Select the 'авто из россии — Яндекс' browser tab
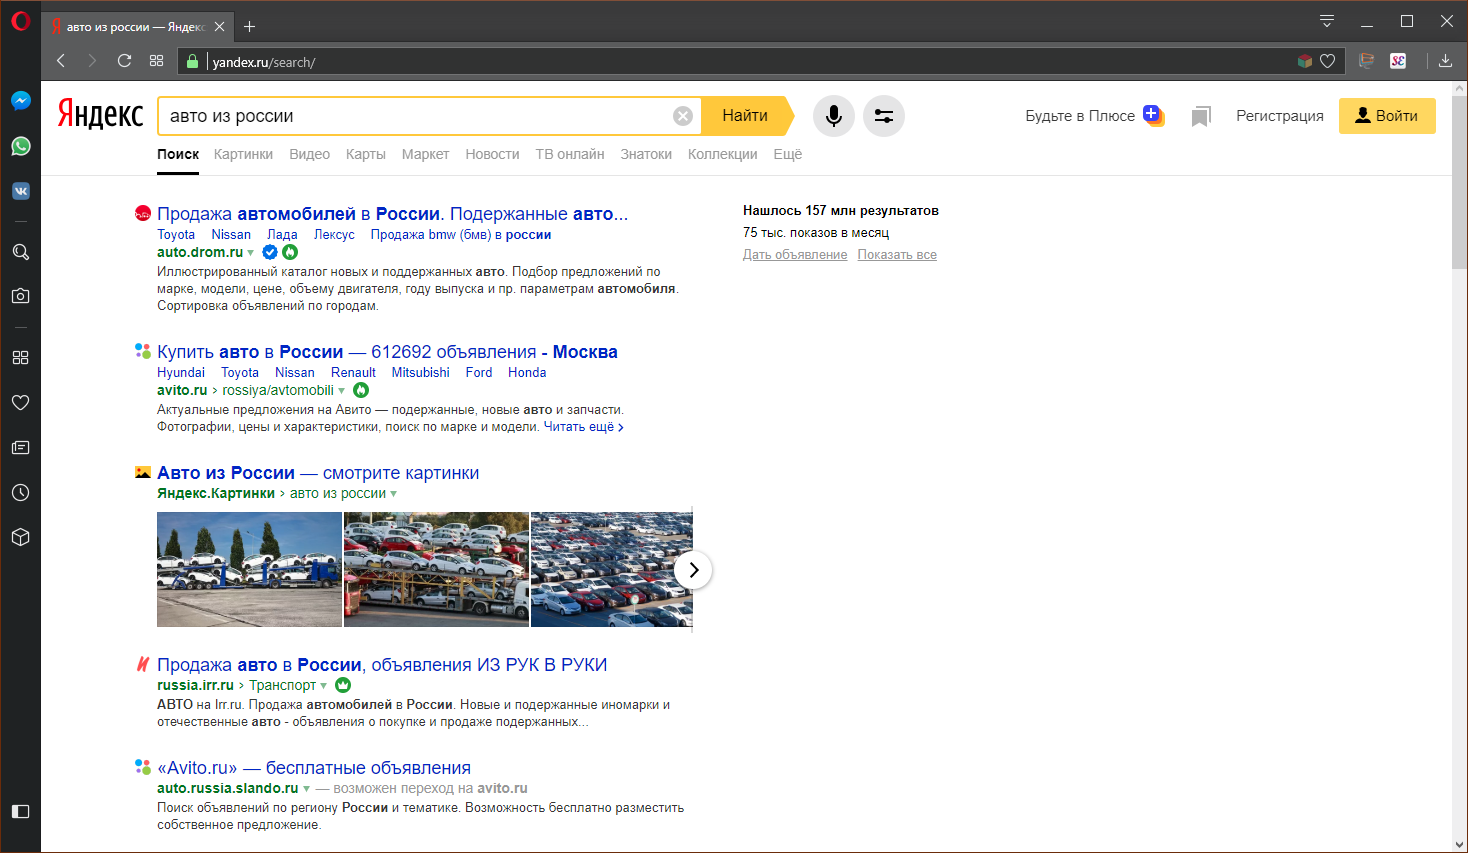This screenshot has height=853, width=1468. 138,27
